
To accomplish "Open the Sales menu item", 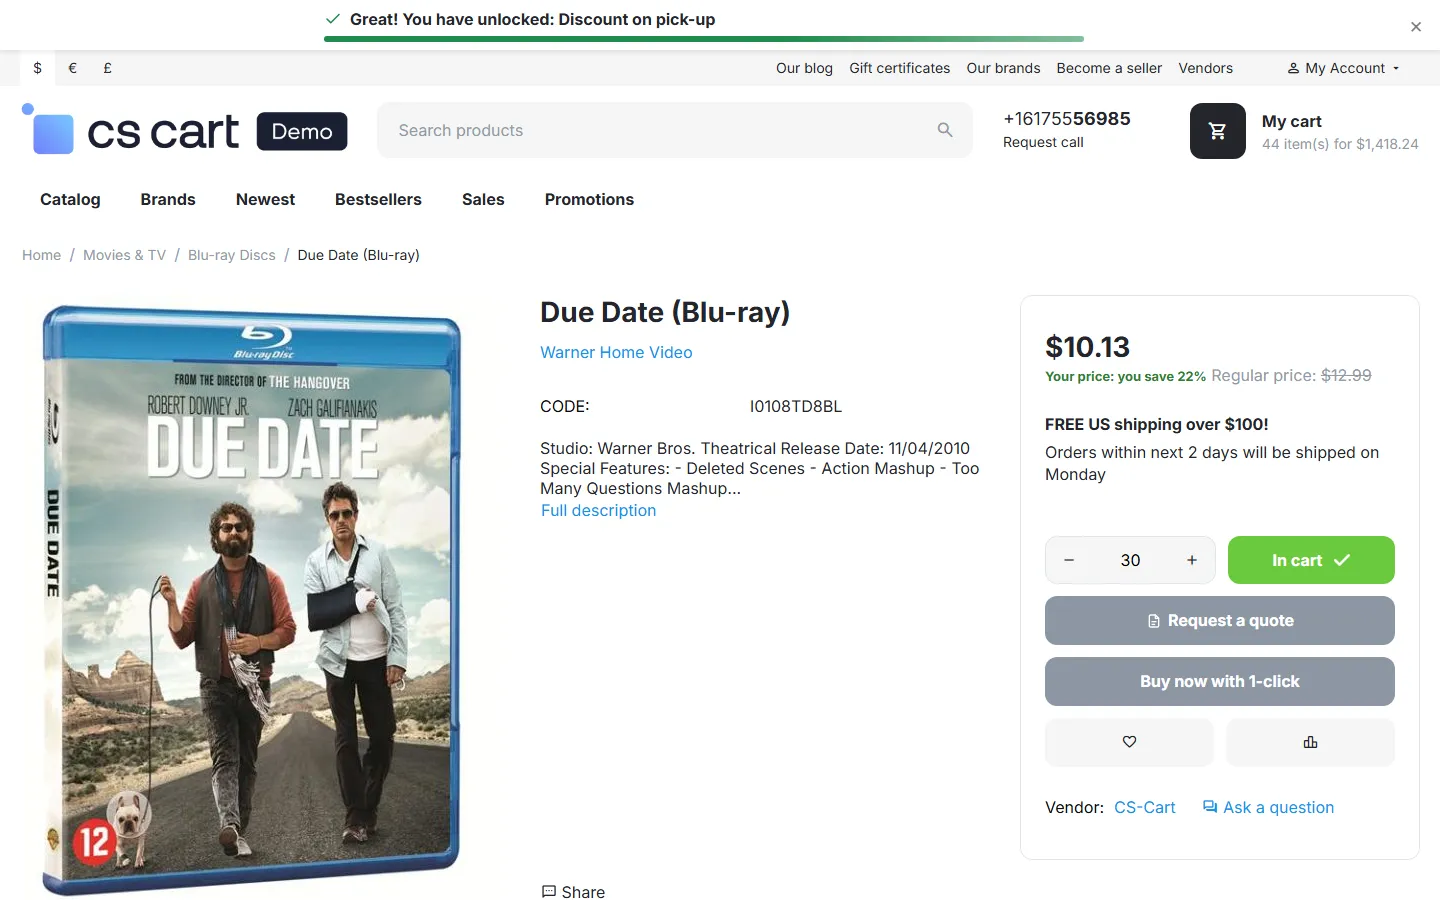I will [x=483, y=199].
